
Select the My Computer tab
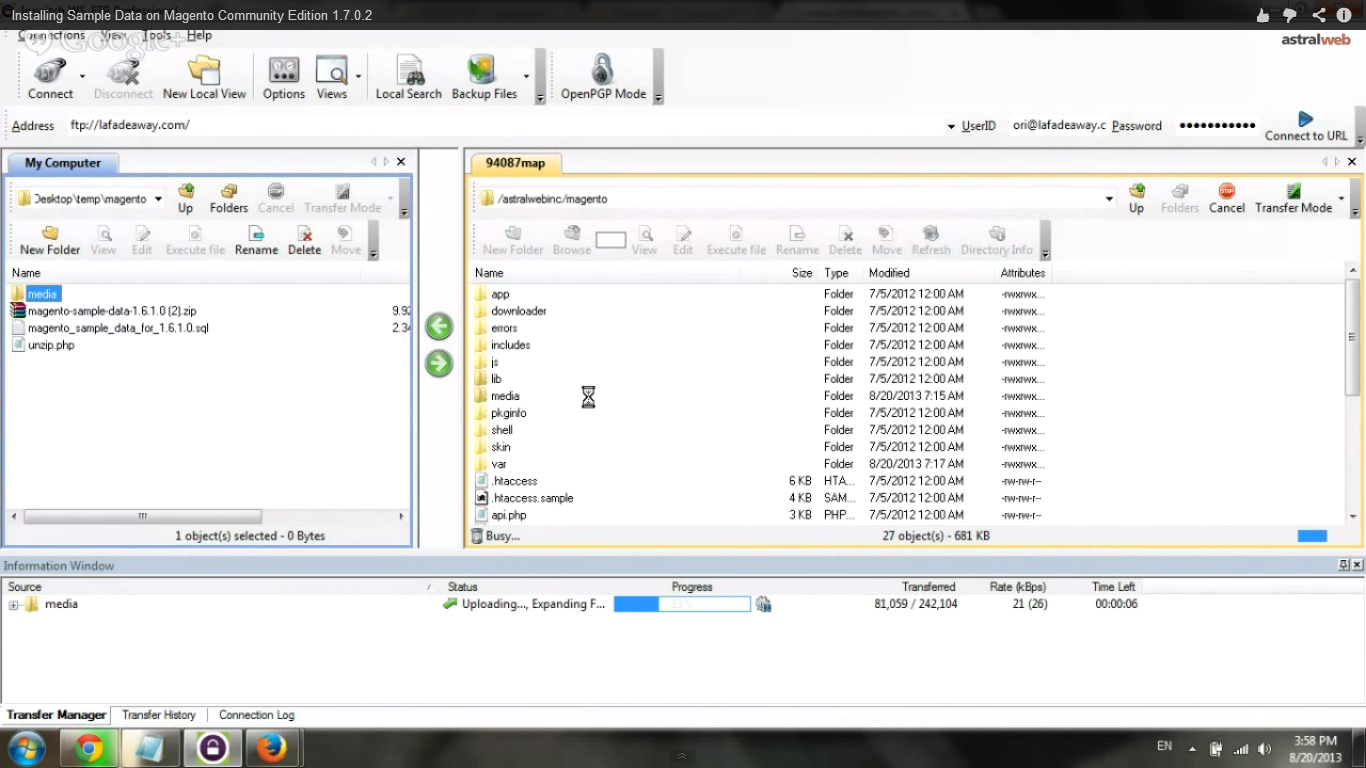coord(63,163)
